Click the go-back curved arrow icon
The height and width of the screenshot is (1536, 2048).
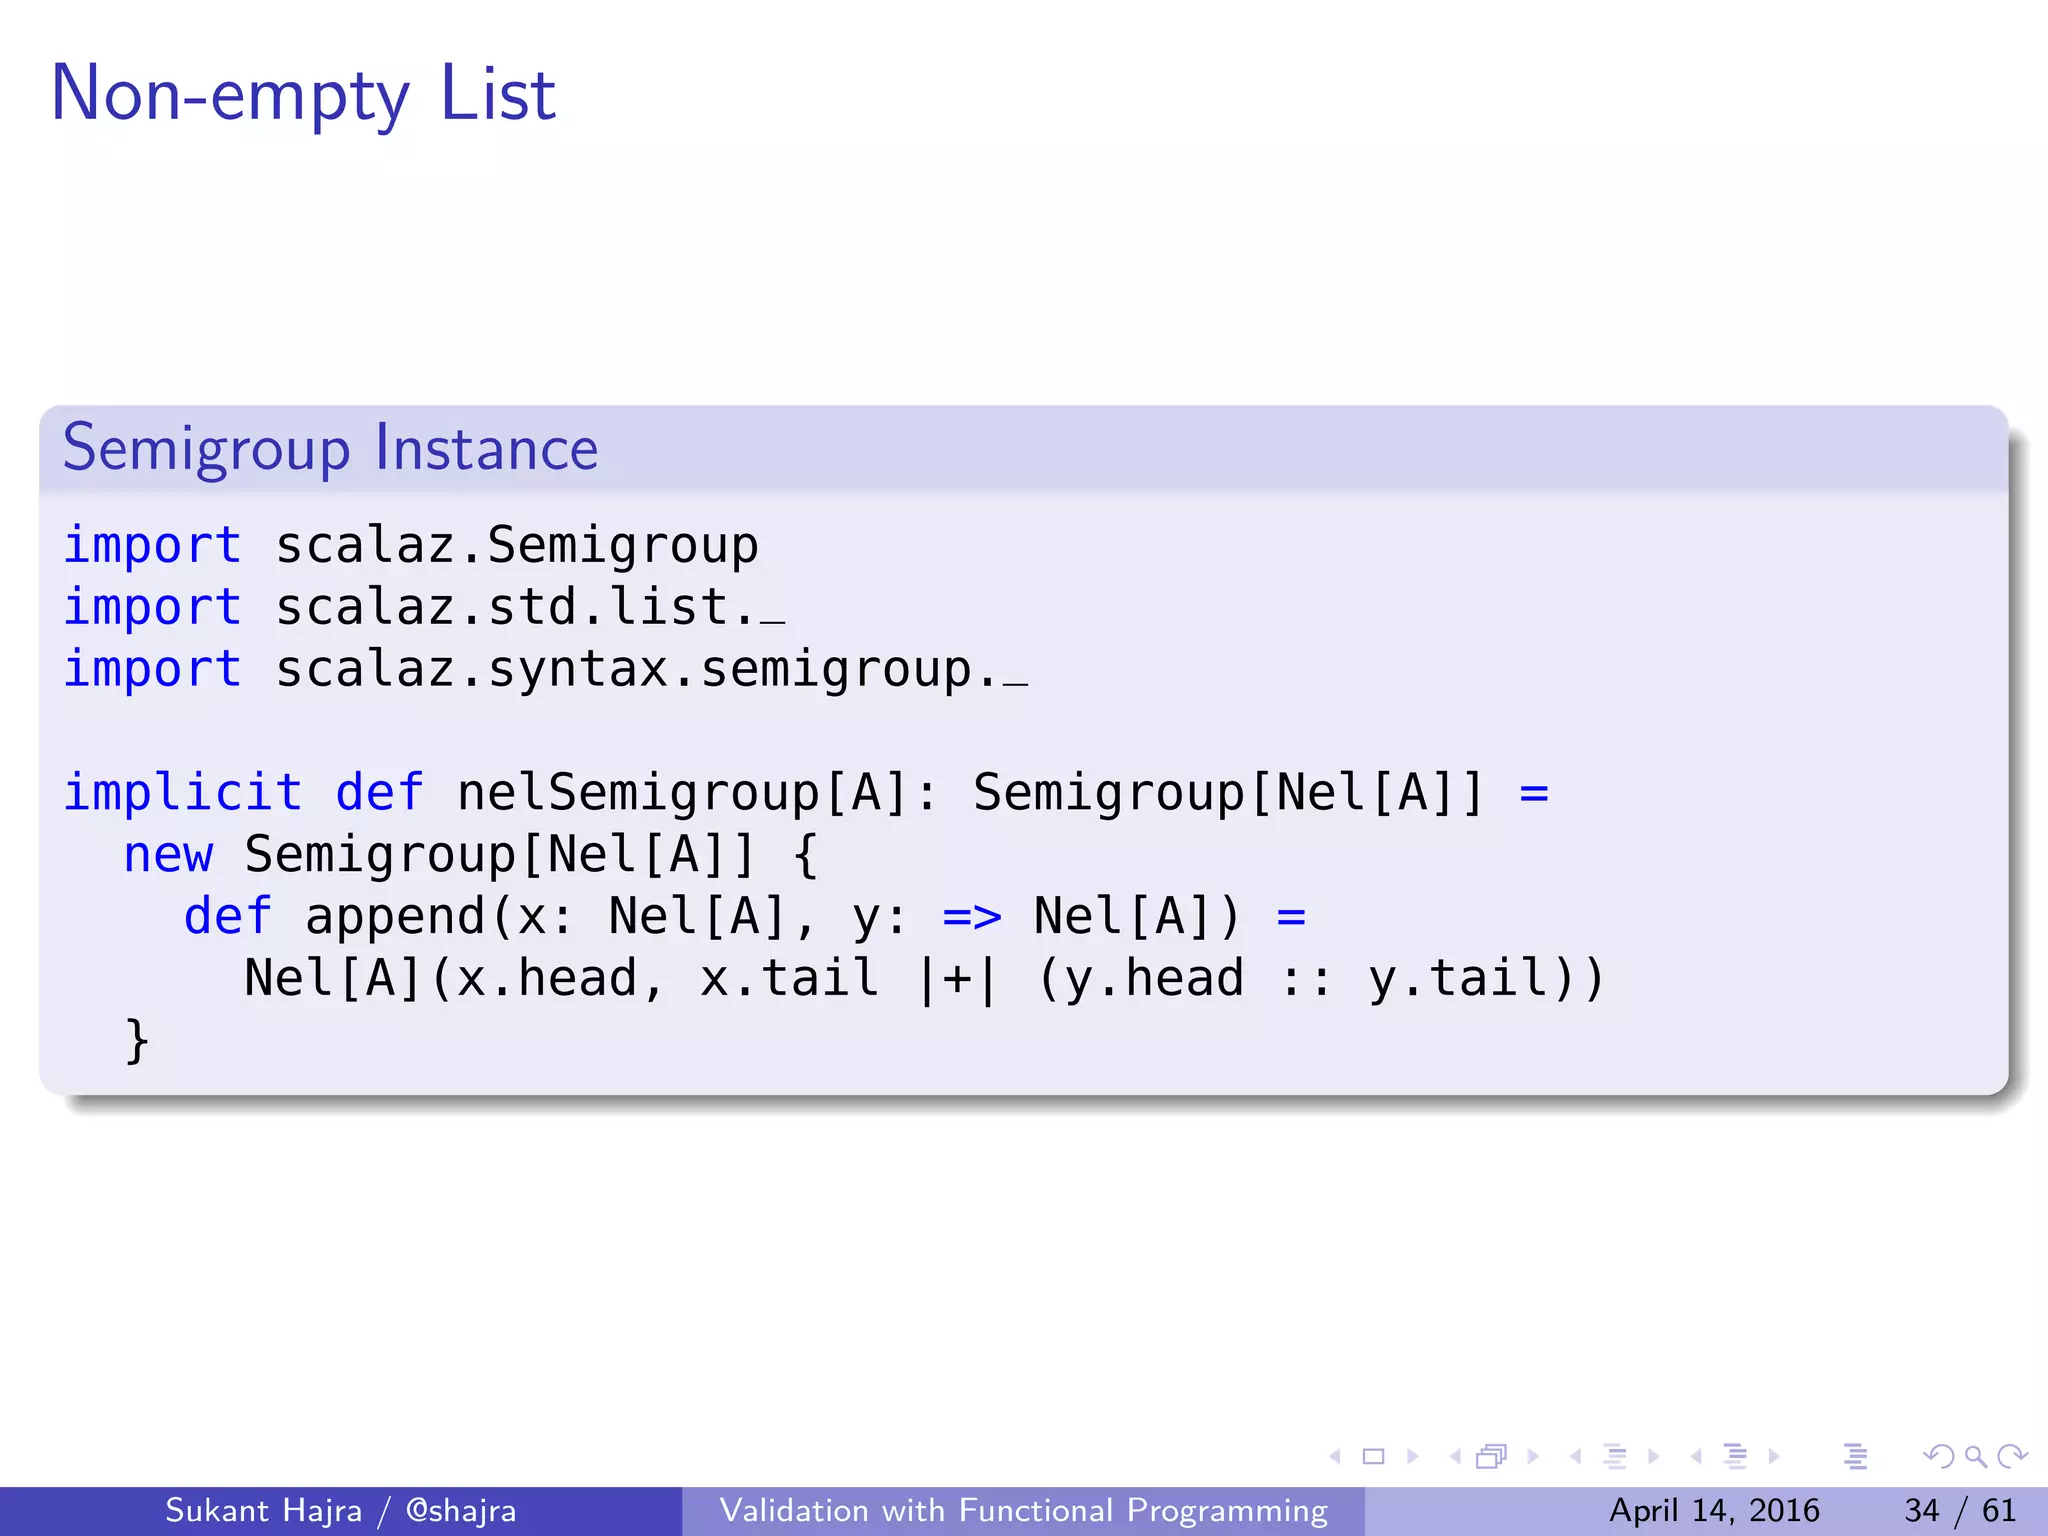pyautogui.click(x=1939, y=1457)
